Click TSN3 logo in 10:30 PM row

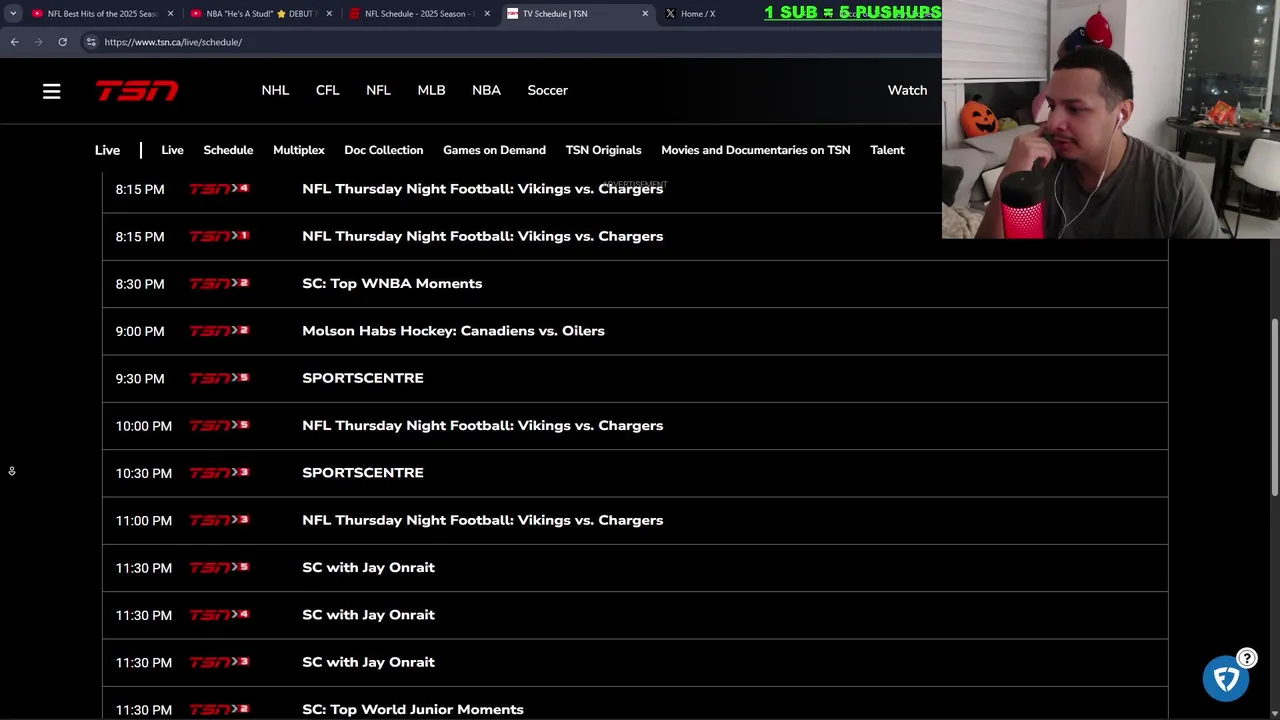219,473
